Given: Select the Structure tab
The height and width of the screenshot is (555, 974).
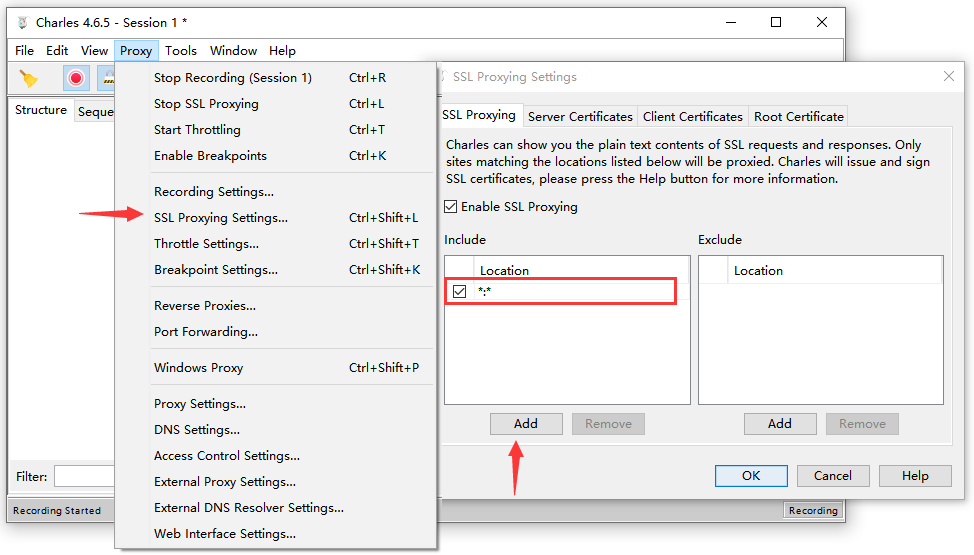Looking at the screenshot, I should coord(41,110).
